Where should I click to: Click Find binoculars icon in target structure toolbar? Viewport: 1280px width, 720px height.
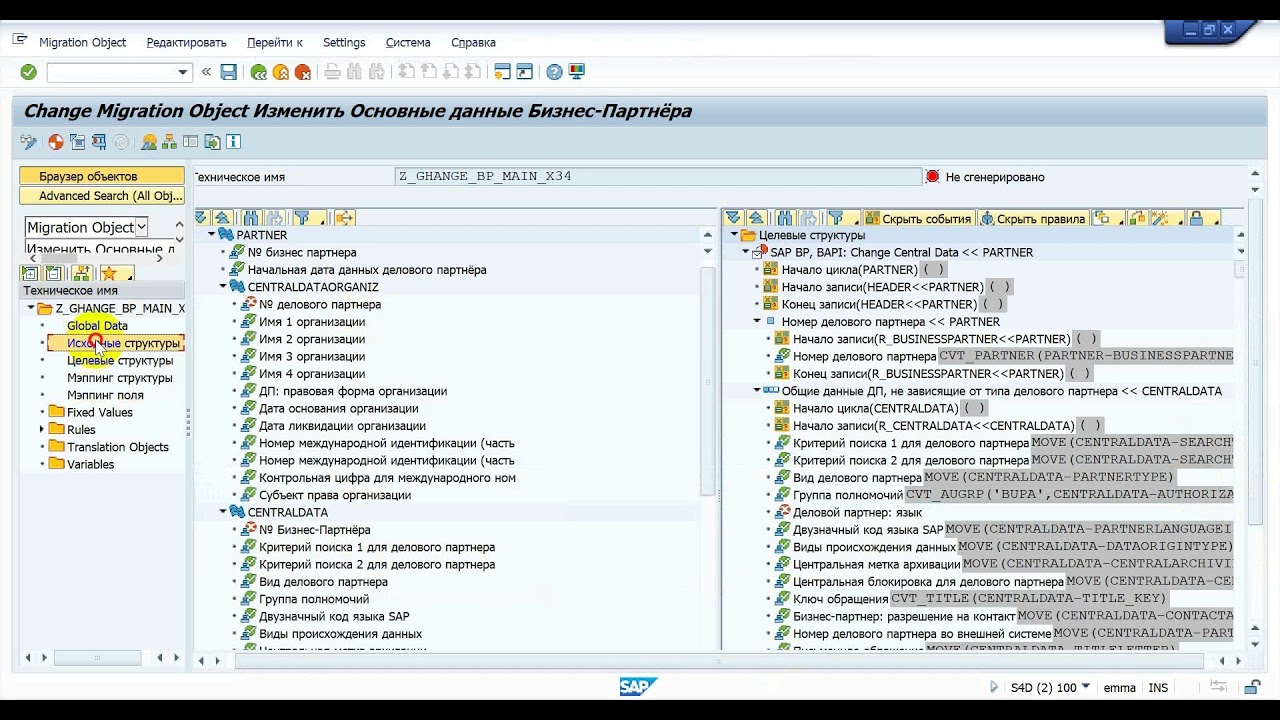coord(785,218)
